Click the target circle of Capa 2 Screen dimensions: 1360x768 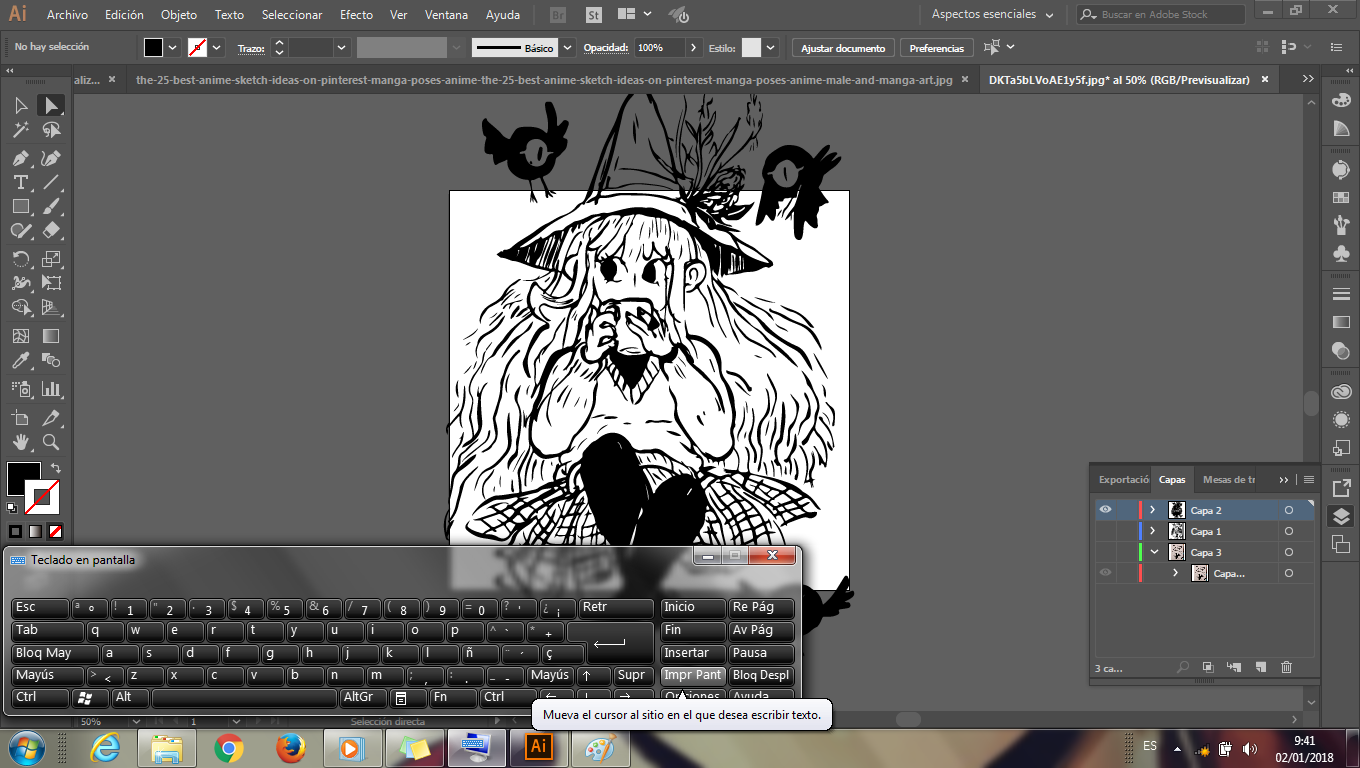coord(1289,510)
